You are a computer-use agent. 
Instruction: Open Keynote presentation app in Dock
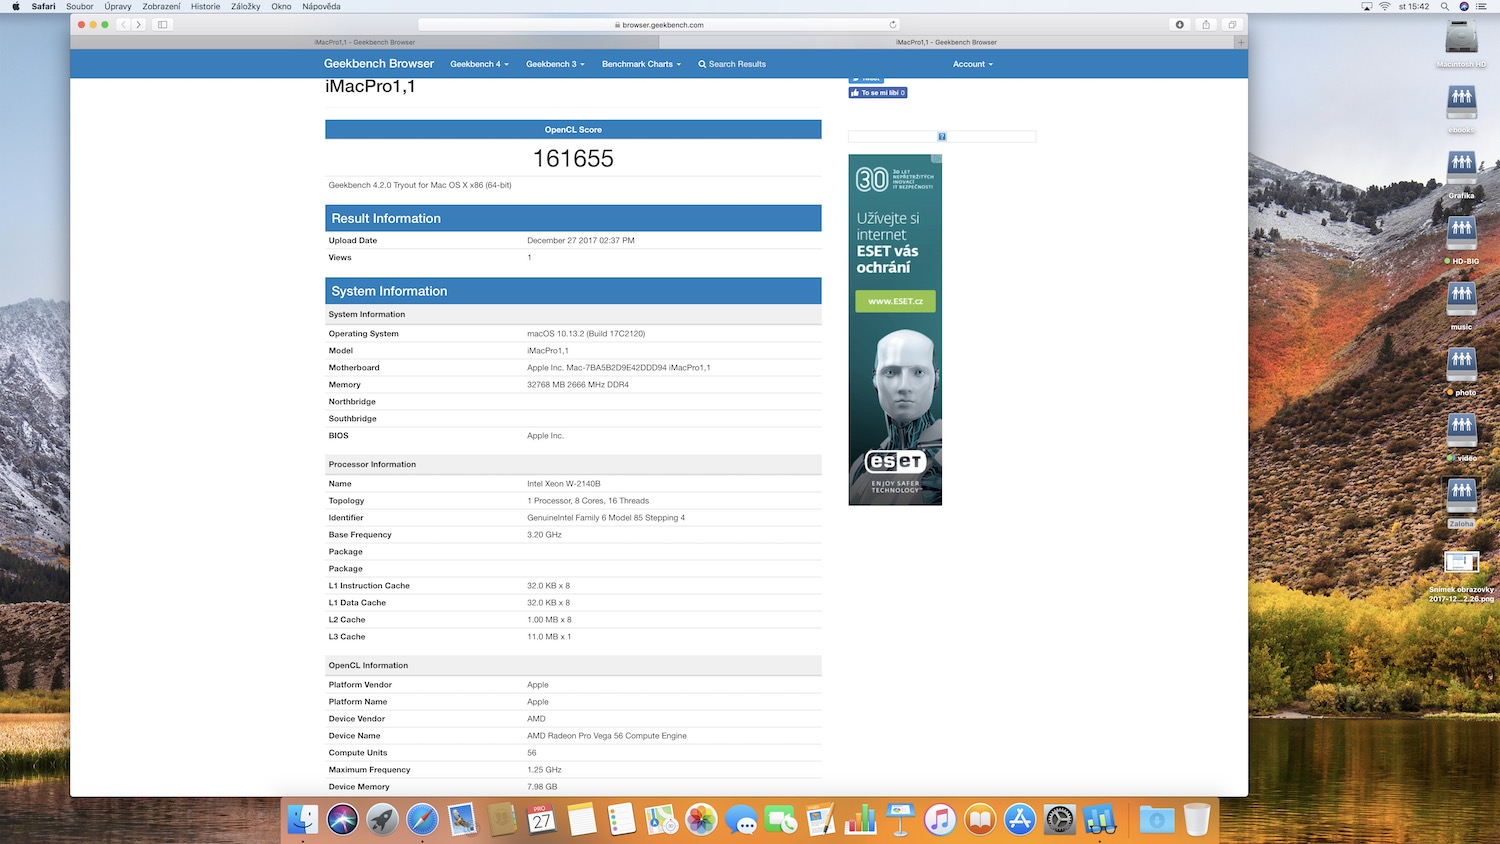click(900, 820)
